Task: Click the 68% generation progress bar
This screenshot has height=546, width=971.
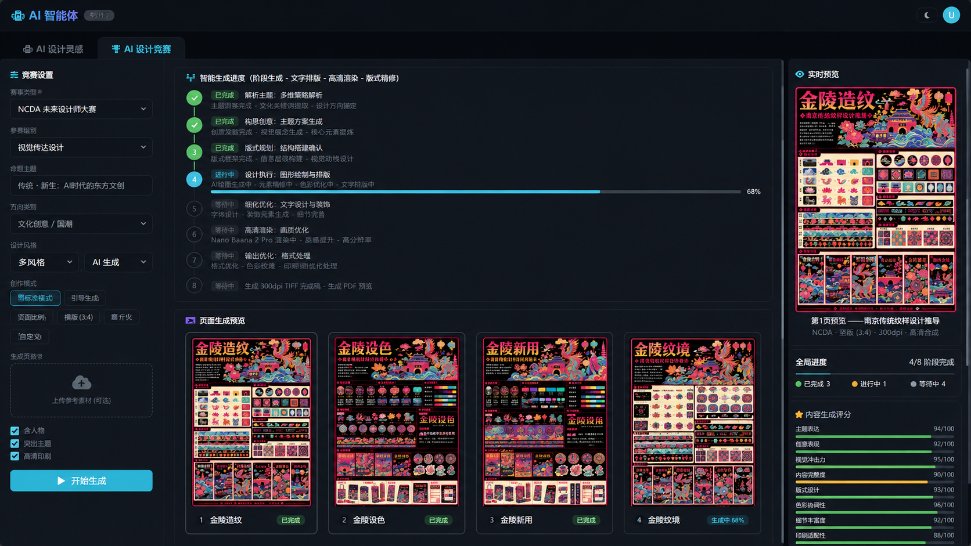Action: [476, 192]
